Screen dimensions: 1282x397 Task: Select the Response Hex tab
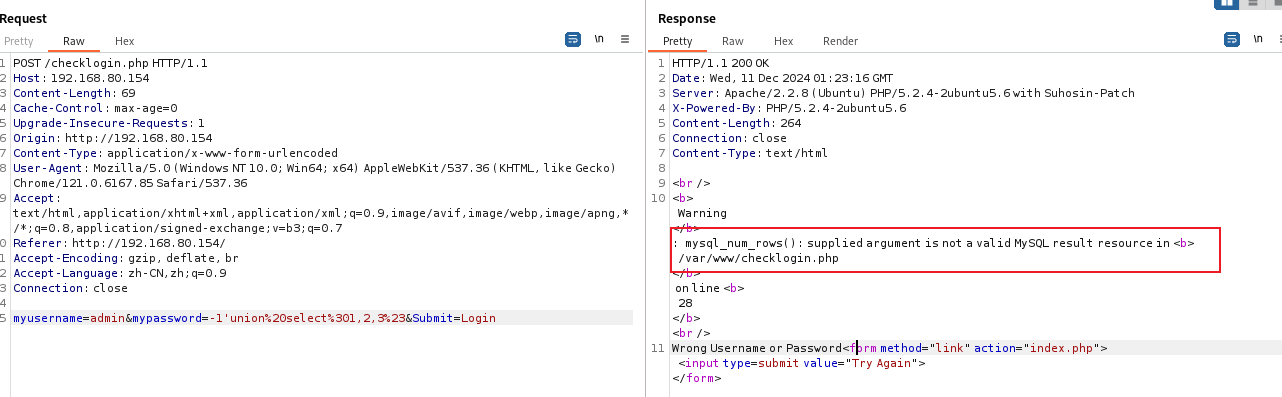pyautogui.click(x=783, y=41)
